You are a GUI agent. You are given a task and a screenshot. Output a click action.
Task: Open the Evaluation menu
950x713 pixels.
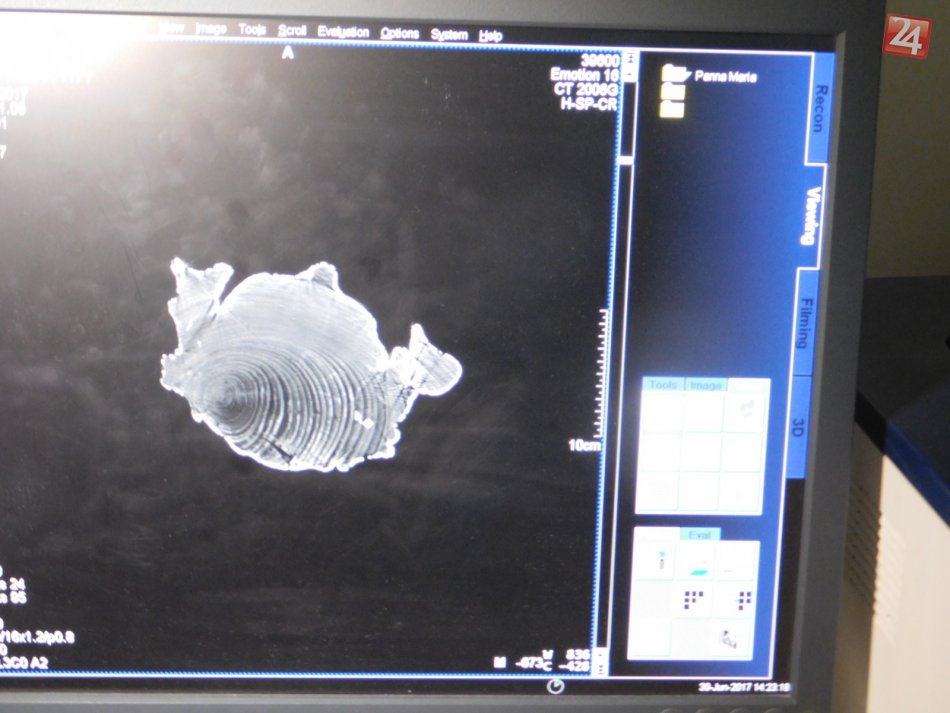pos(343,32)
